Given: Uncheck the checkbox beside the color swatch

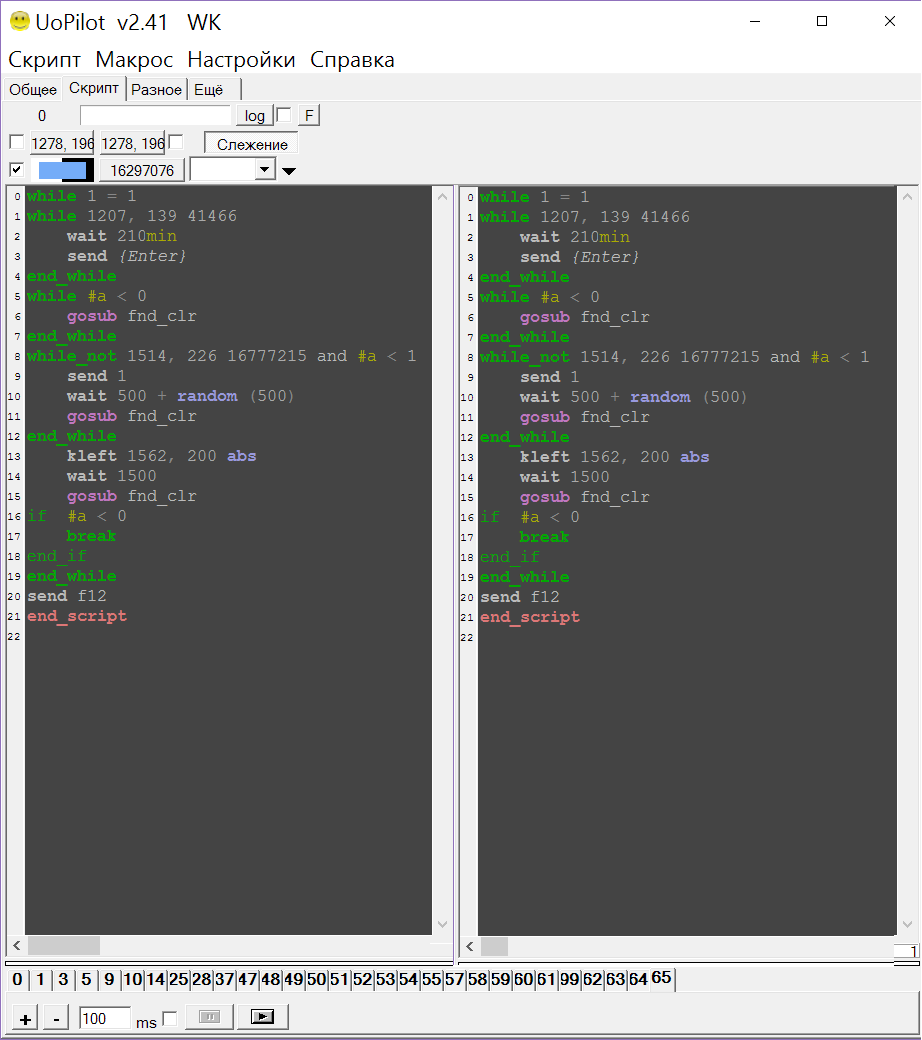Looking at the screenshot, I should pos(16,170).
